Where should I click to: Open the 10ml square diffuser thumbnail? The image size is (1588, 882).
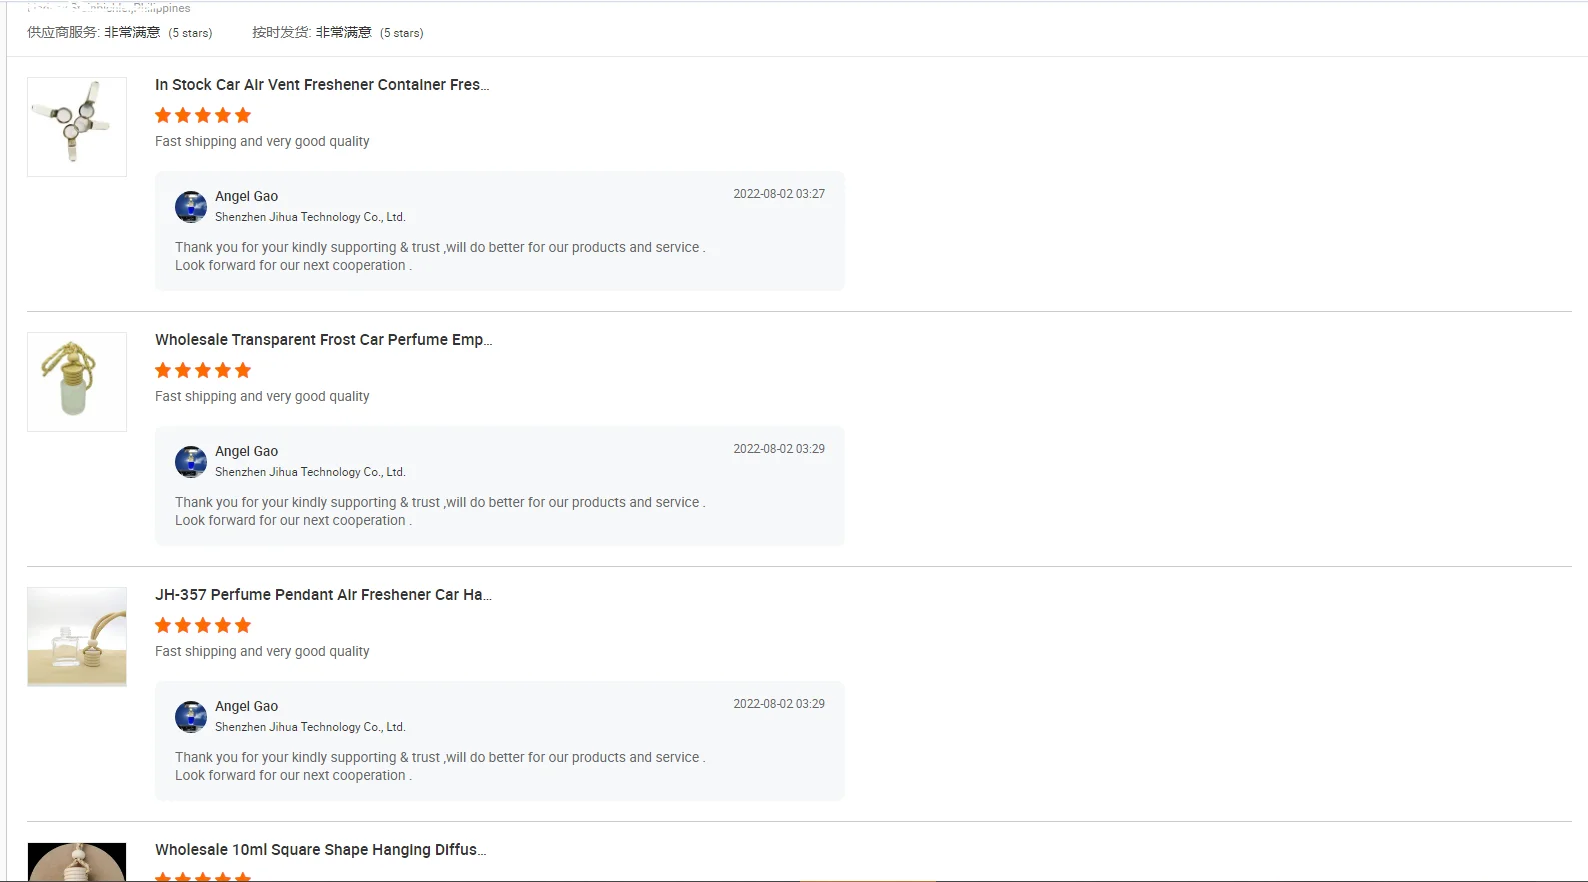click(x=77, y=862)
